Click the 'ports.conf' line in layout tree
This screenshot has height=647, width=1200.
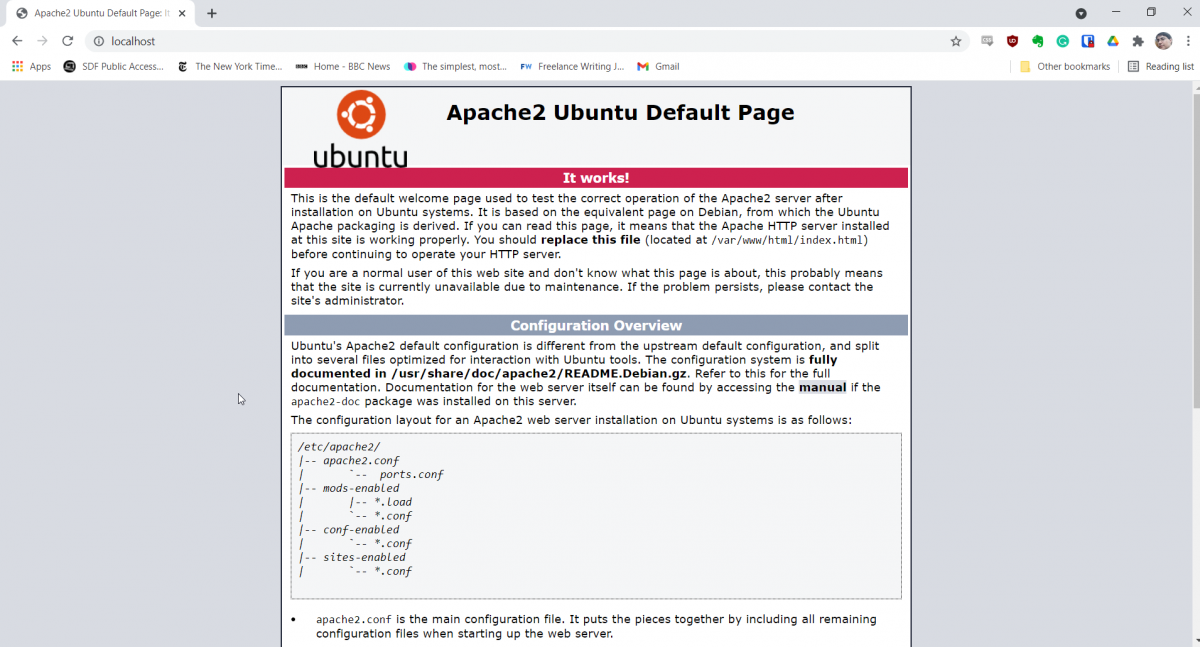(x=412, y=474)
